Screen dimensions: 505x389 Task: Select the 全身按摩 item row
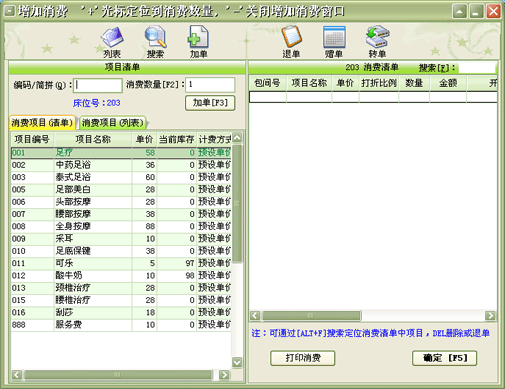pyautogui.click(x=121, y=226)
